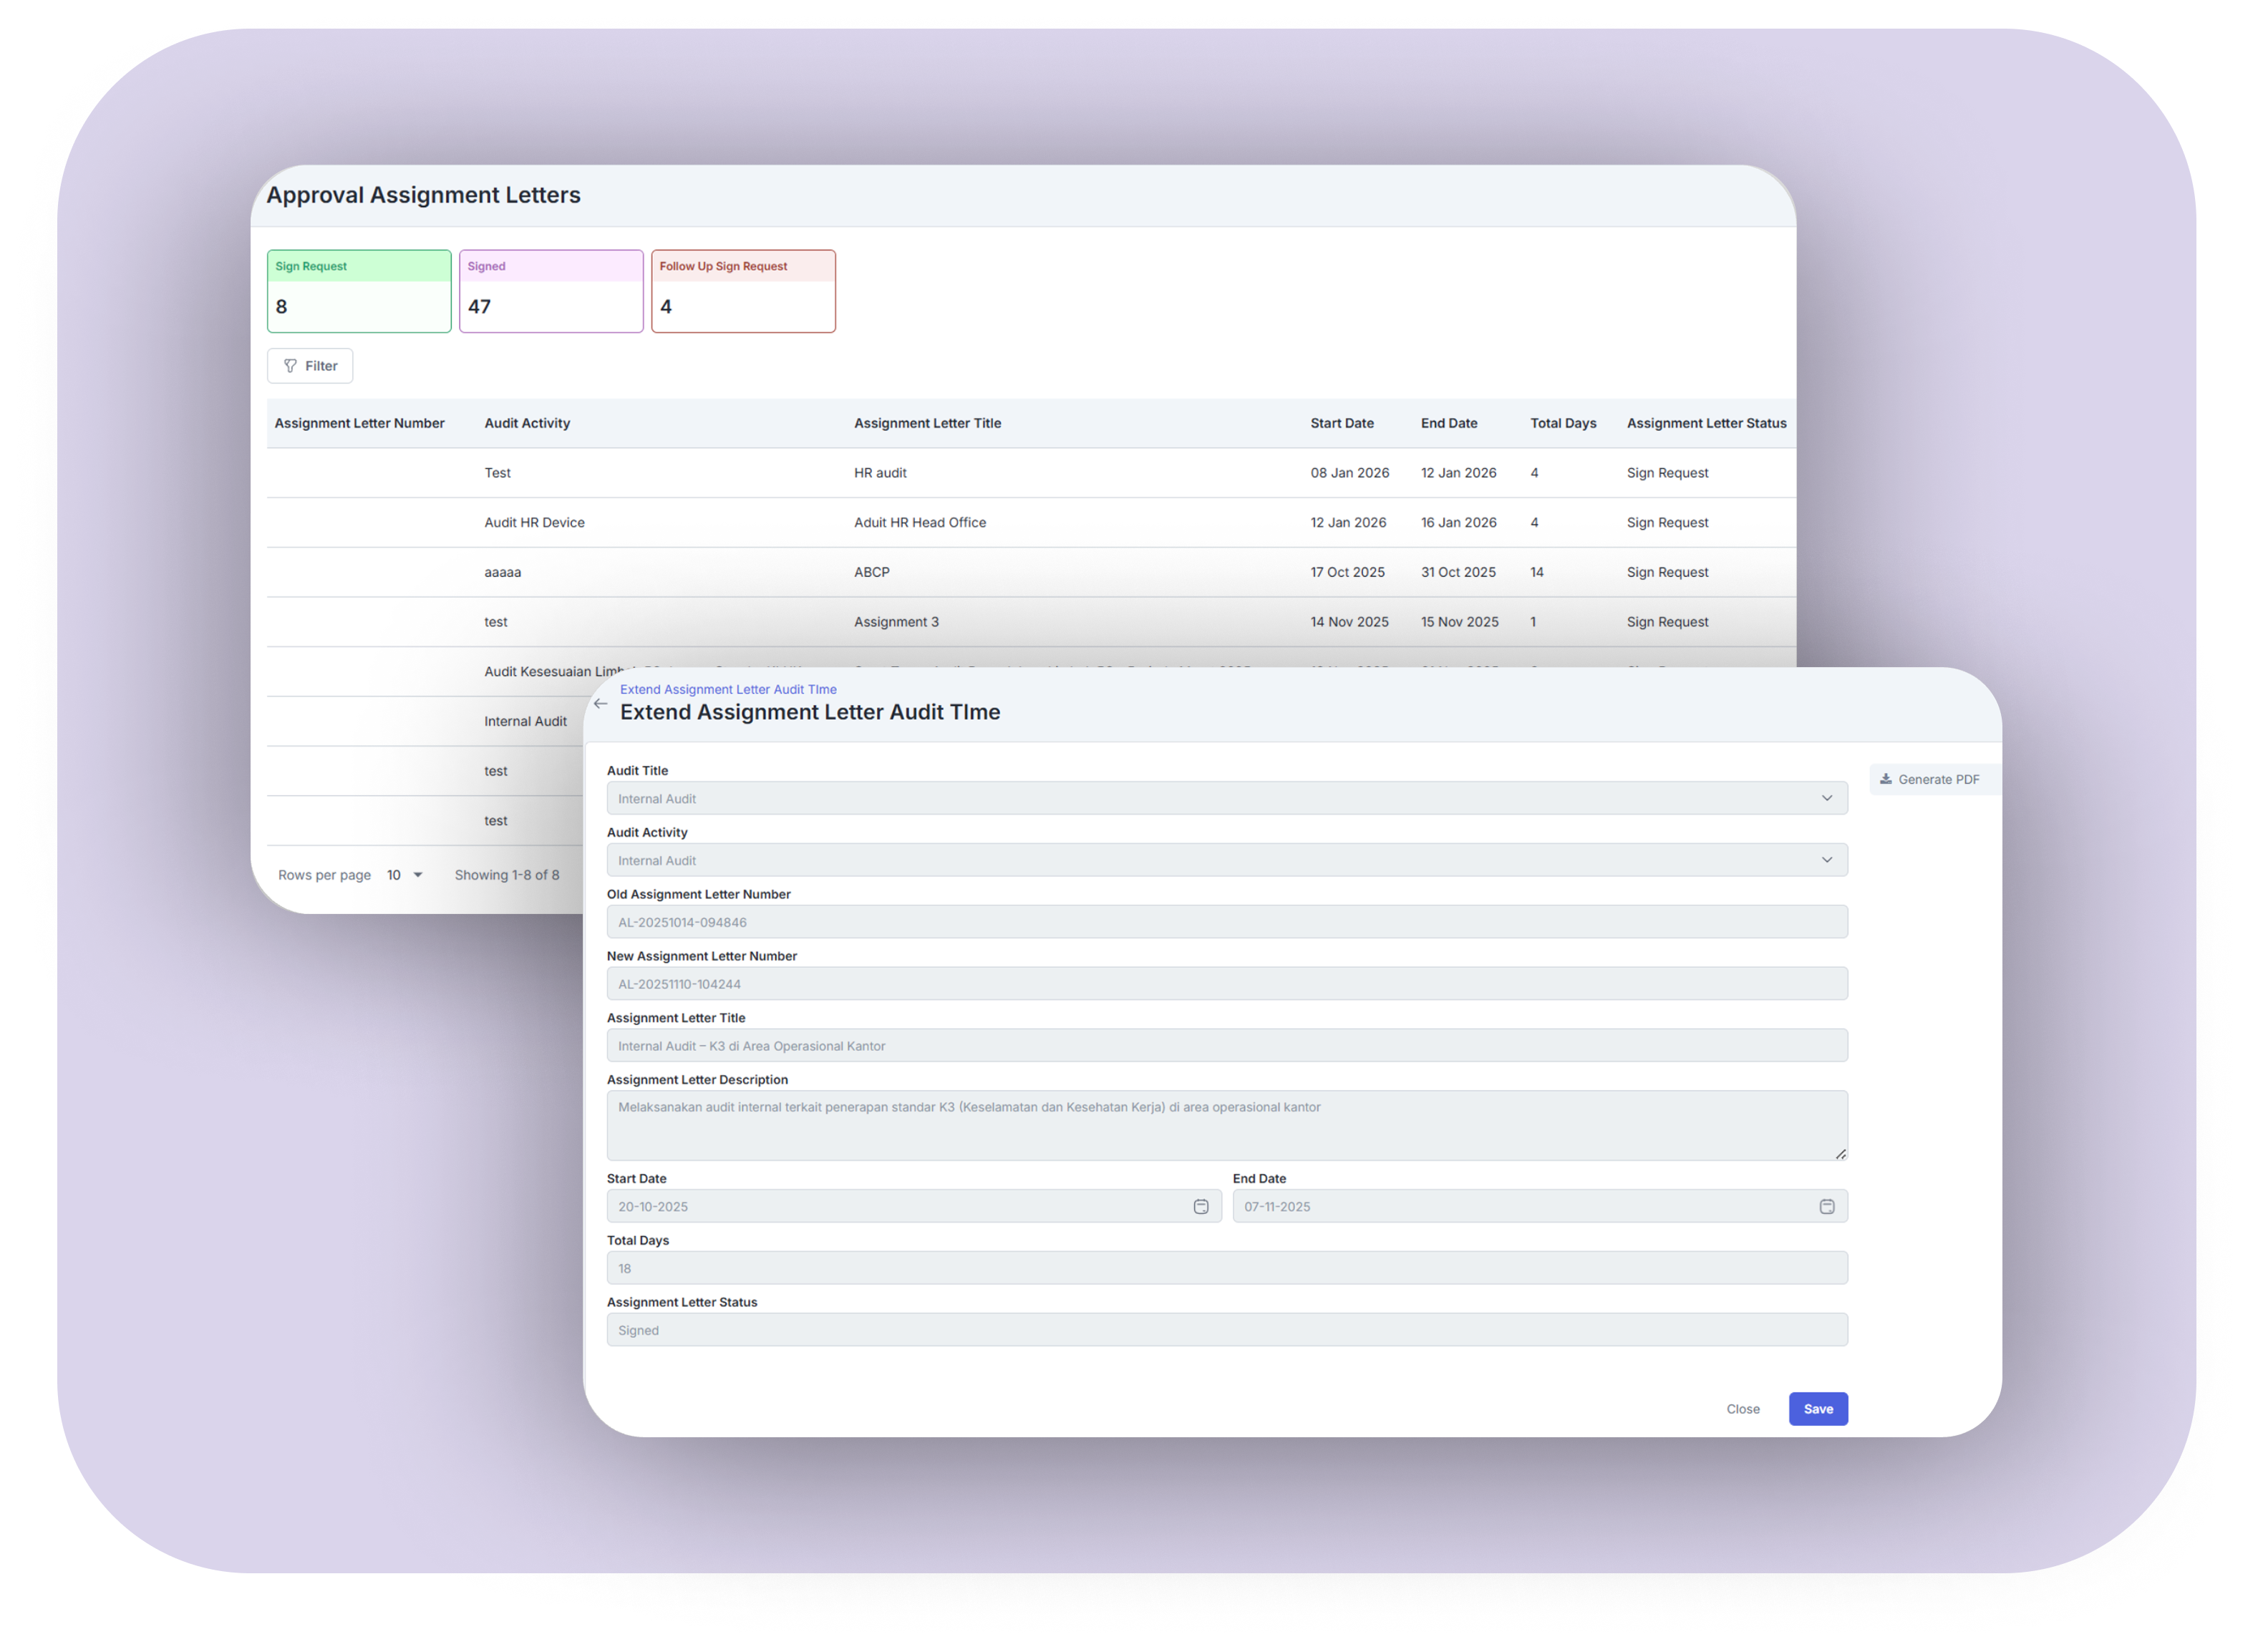
Task: Click the Total Days input field
Action: point(1226,1268)
